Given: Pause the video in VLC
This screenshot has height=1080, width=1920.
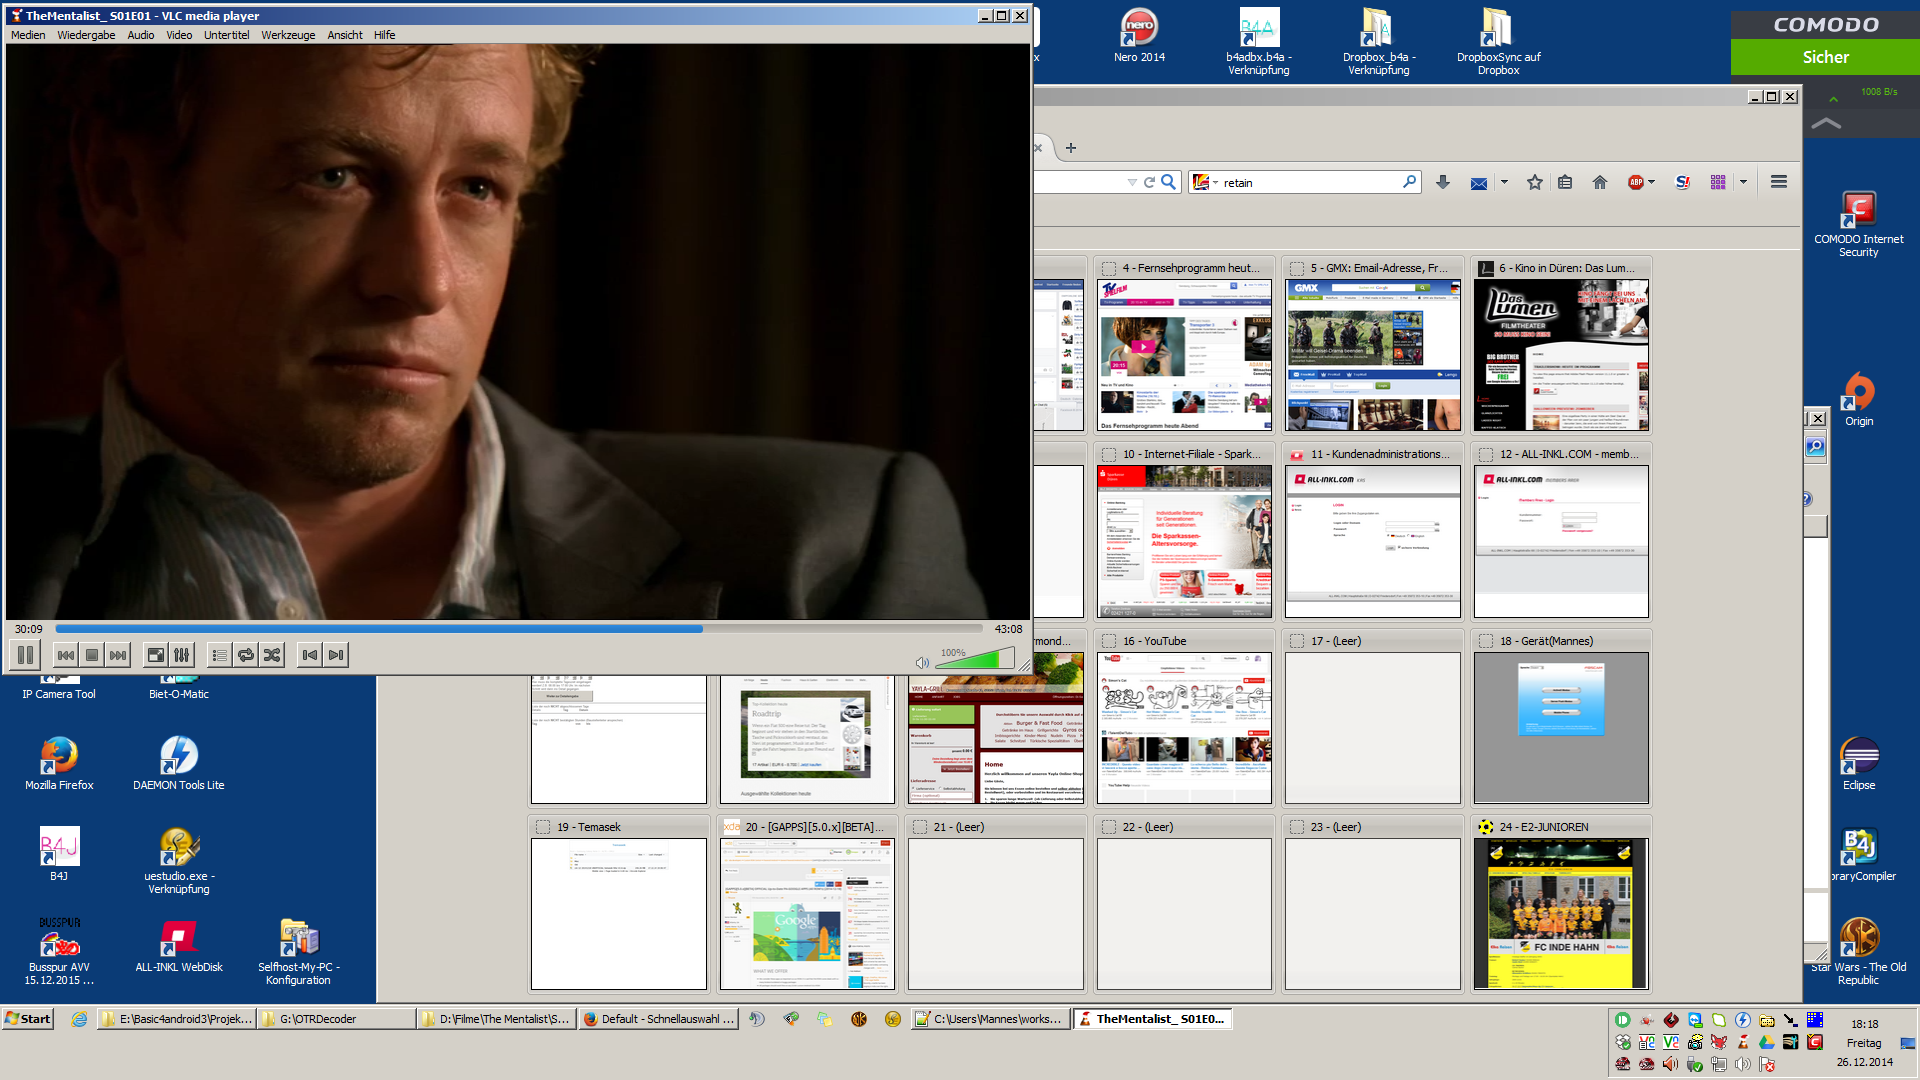Looking at the screenshot, I should [x=26, y=655].
